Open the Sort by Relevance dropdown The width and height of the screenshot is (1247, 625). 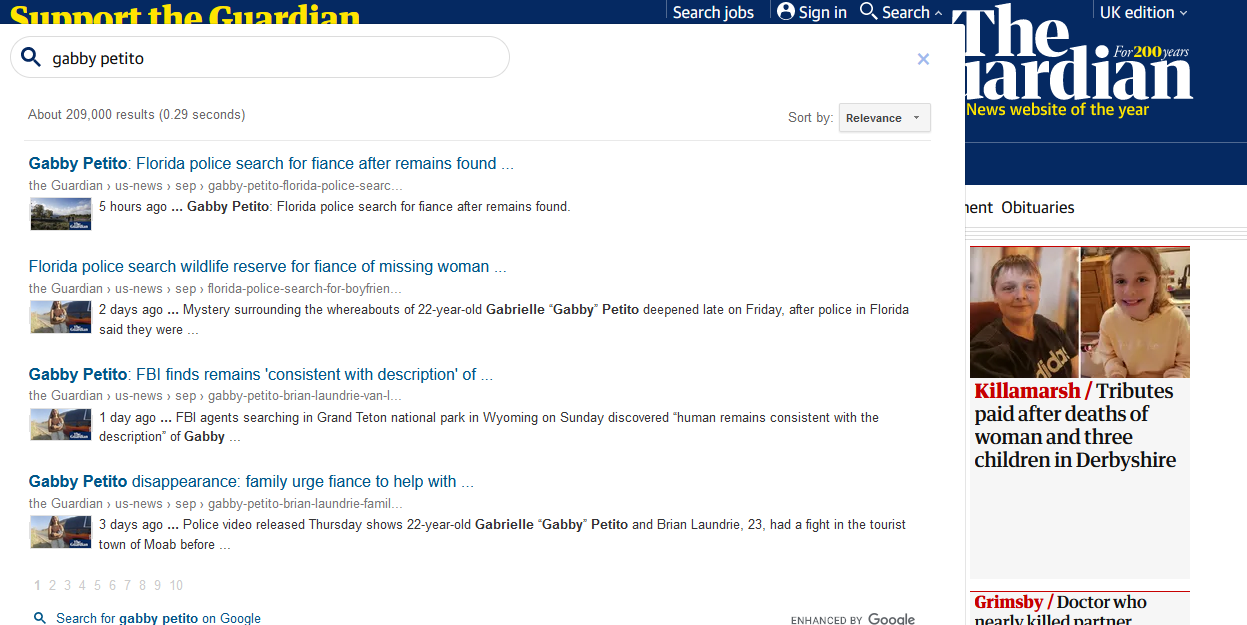(884, 118)
